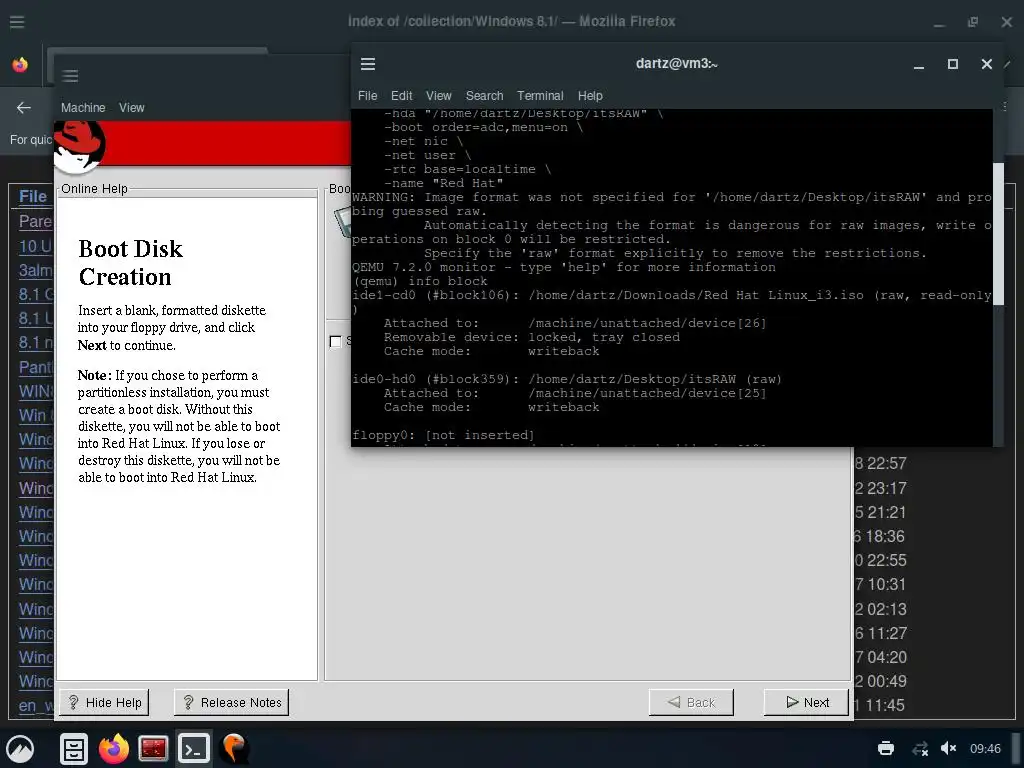Viewport: 1024px width, 768px height.
Task: Open the desktop application launcher in the taskbar
Action: point(20,748)
